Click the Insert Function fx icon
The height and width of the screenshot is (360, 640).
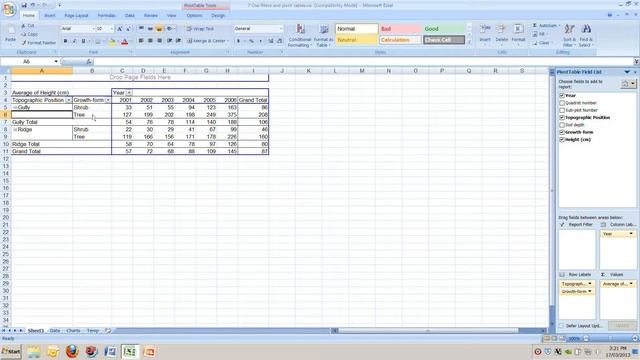[89, 62]
